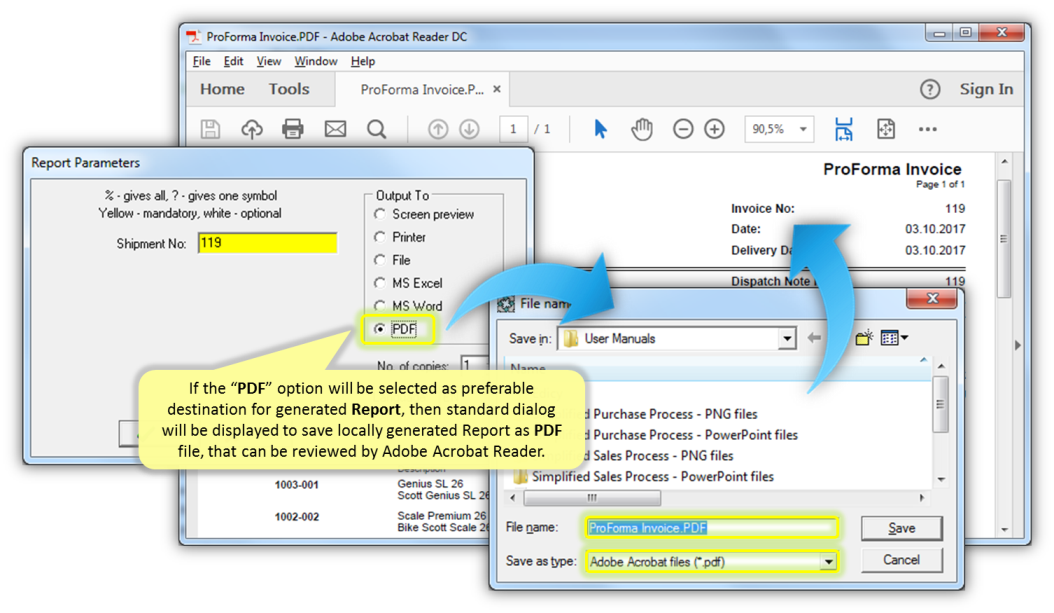Screen dimensions: 1054x613
Task: Zoom in with the plus icon
Action: click(x=715, y=129)
